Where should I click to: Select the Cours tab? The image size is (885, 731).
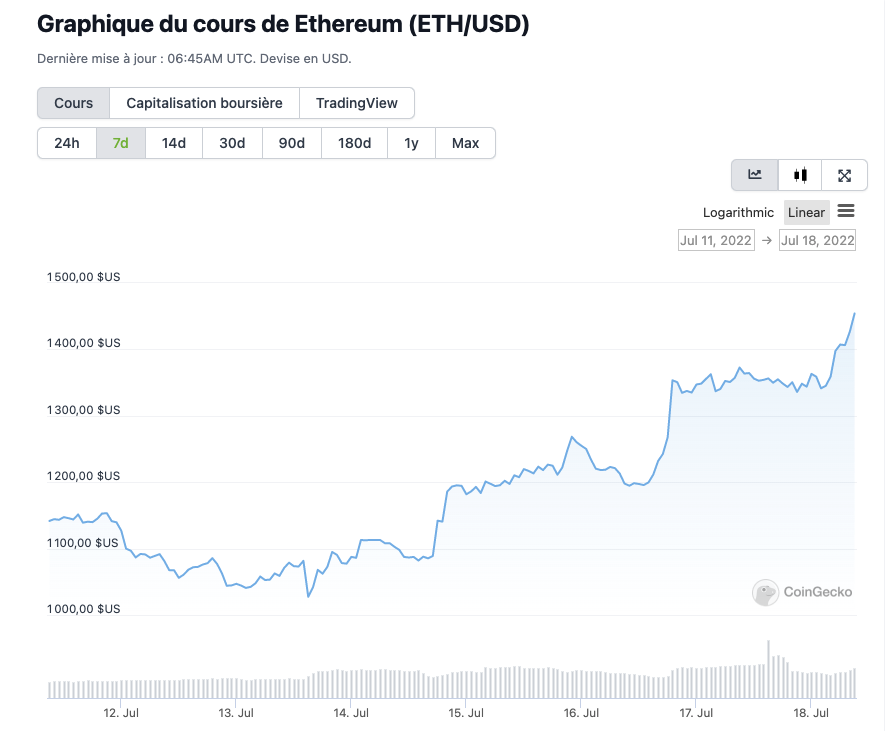pos(74,103)
